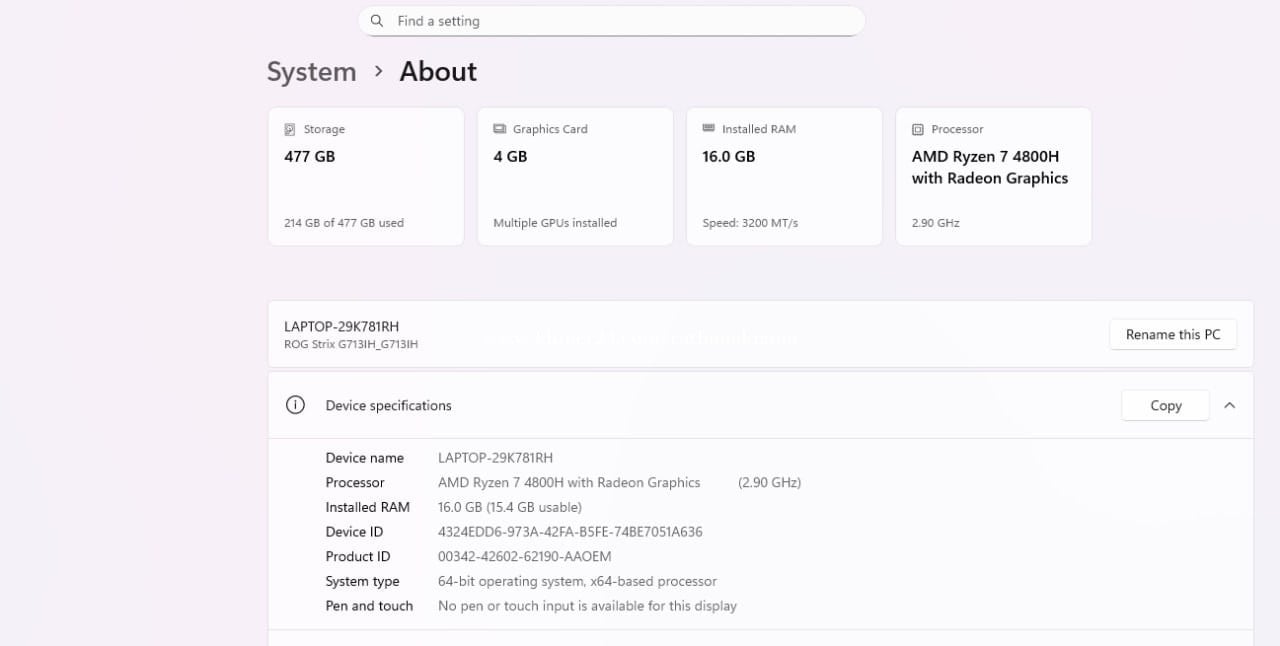The height and width of the screenshot is (646, 1280).
Task: Open the 477 GB storage details
Action: pos(310,157)
